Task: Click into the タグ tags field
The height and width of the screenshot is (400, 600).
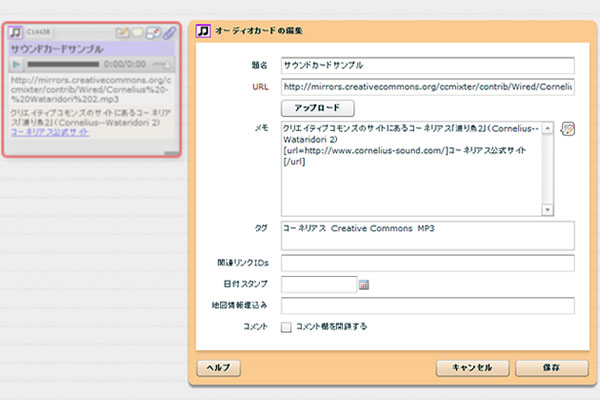Action: [427, 235]
